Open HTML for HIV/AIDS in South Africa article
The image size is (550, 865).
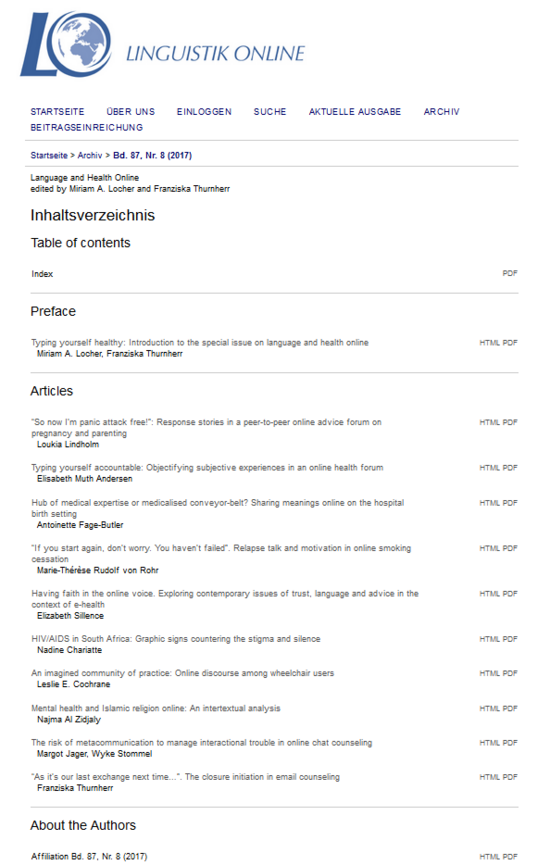click(489, 639)
